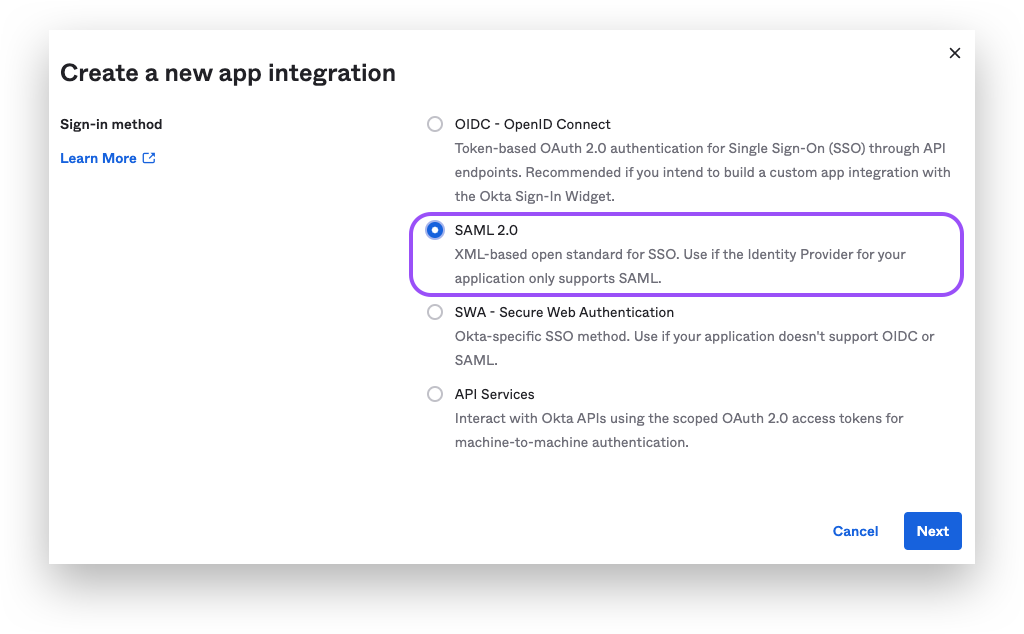Click the selected SAML 2.0 radio button
The image size is (1024, 634).
435,230
